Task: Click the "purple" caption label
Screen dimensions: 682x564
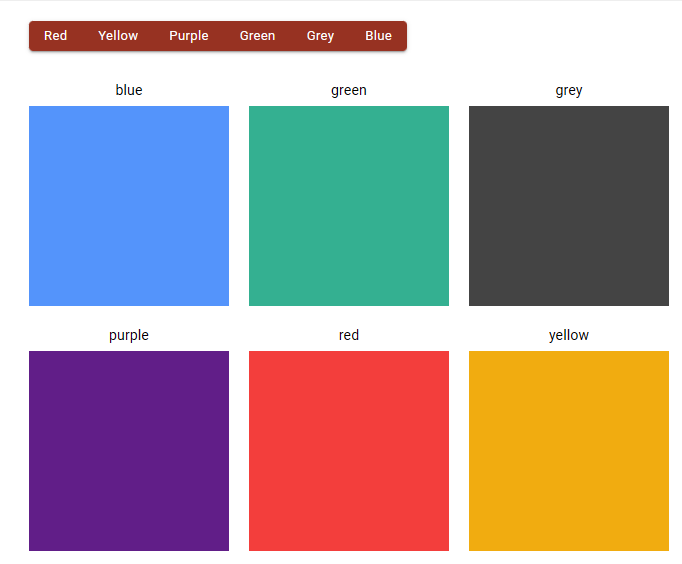Action: [129, 335]
